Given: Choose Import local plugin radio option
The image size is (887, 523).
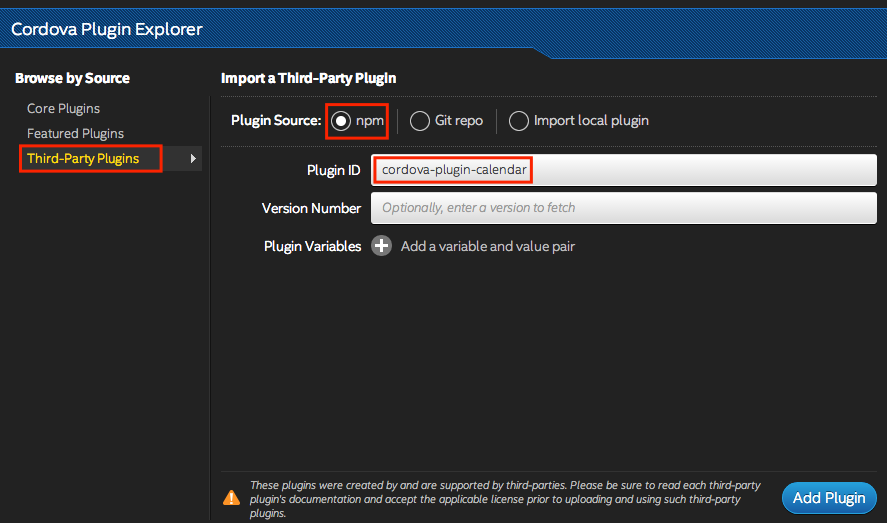Looking at the screenshot, I should (x=519, y=121).
